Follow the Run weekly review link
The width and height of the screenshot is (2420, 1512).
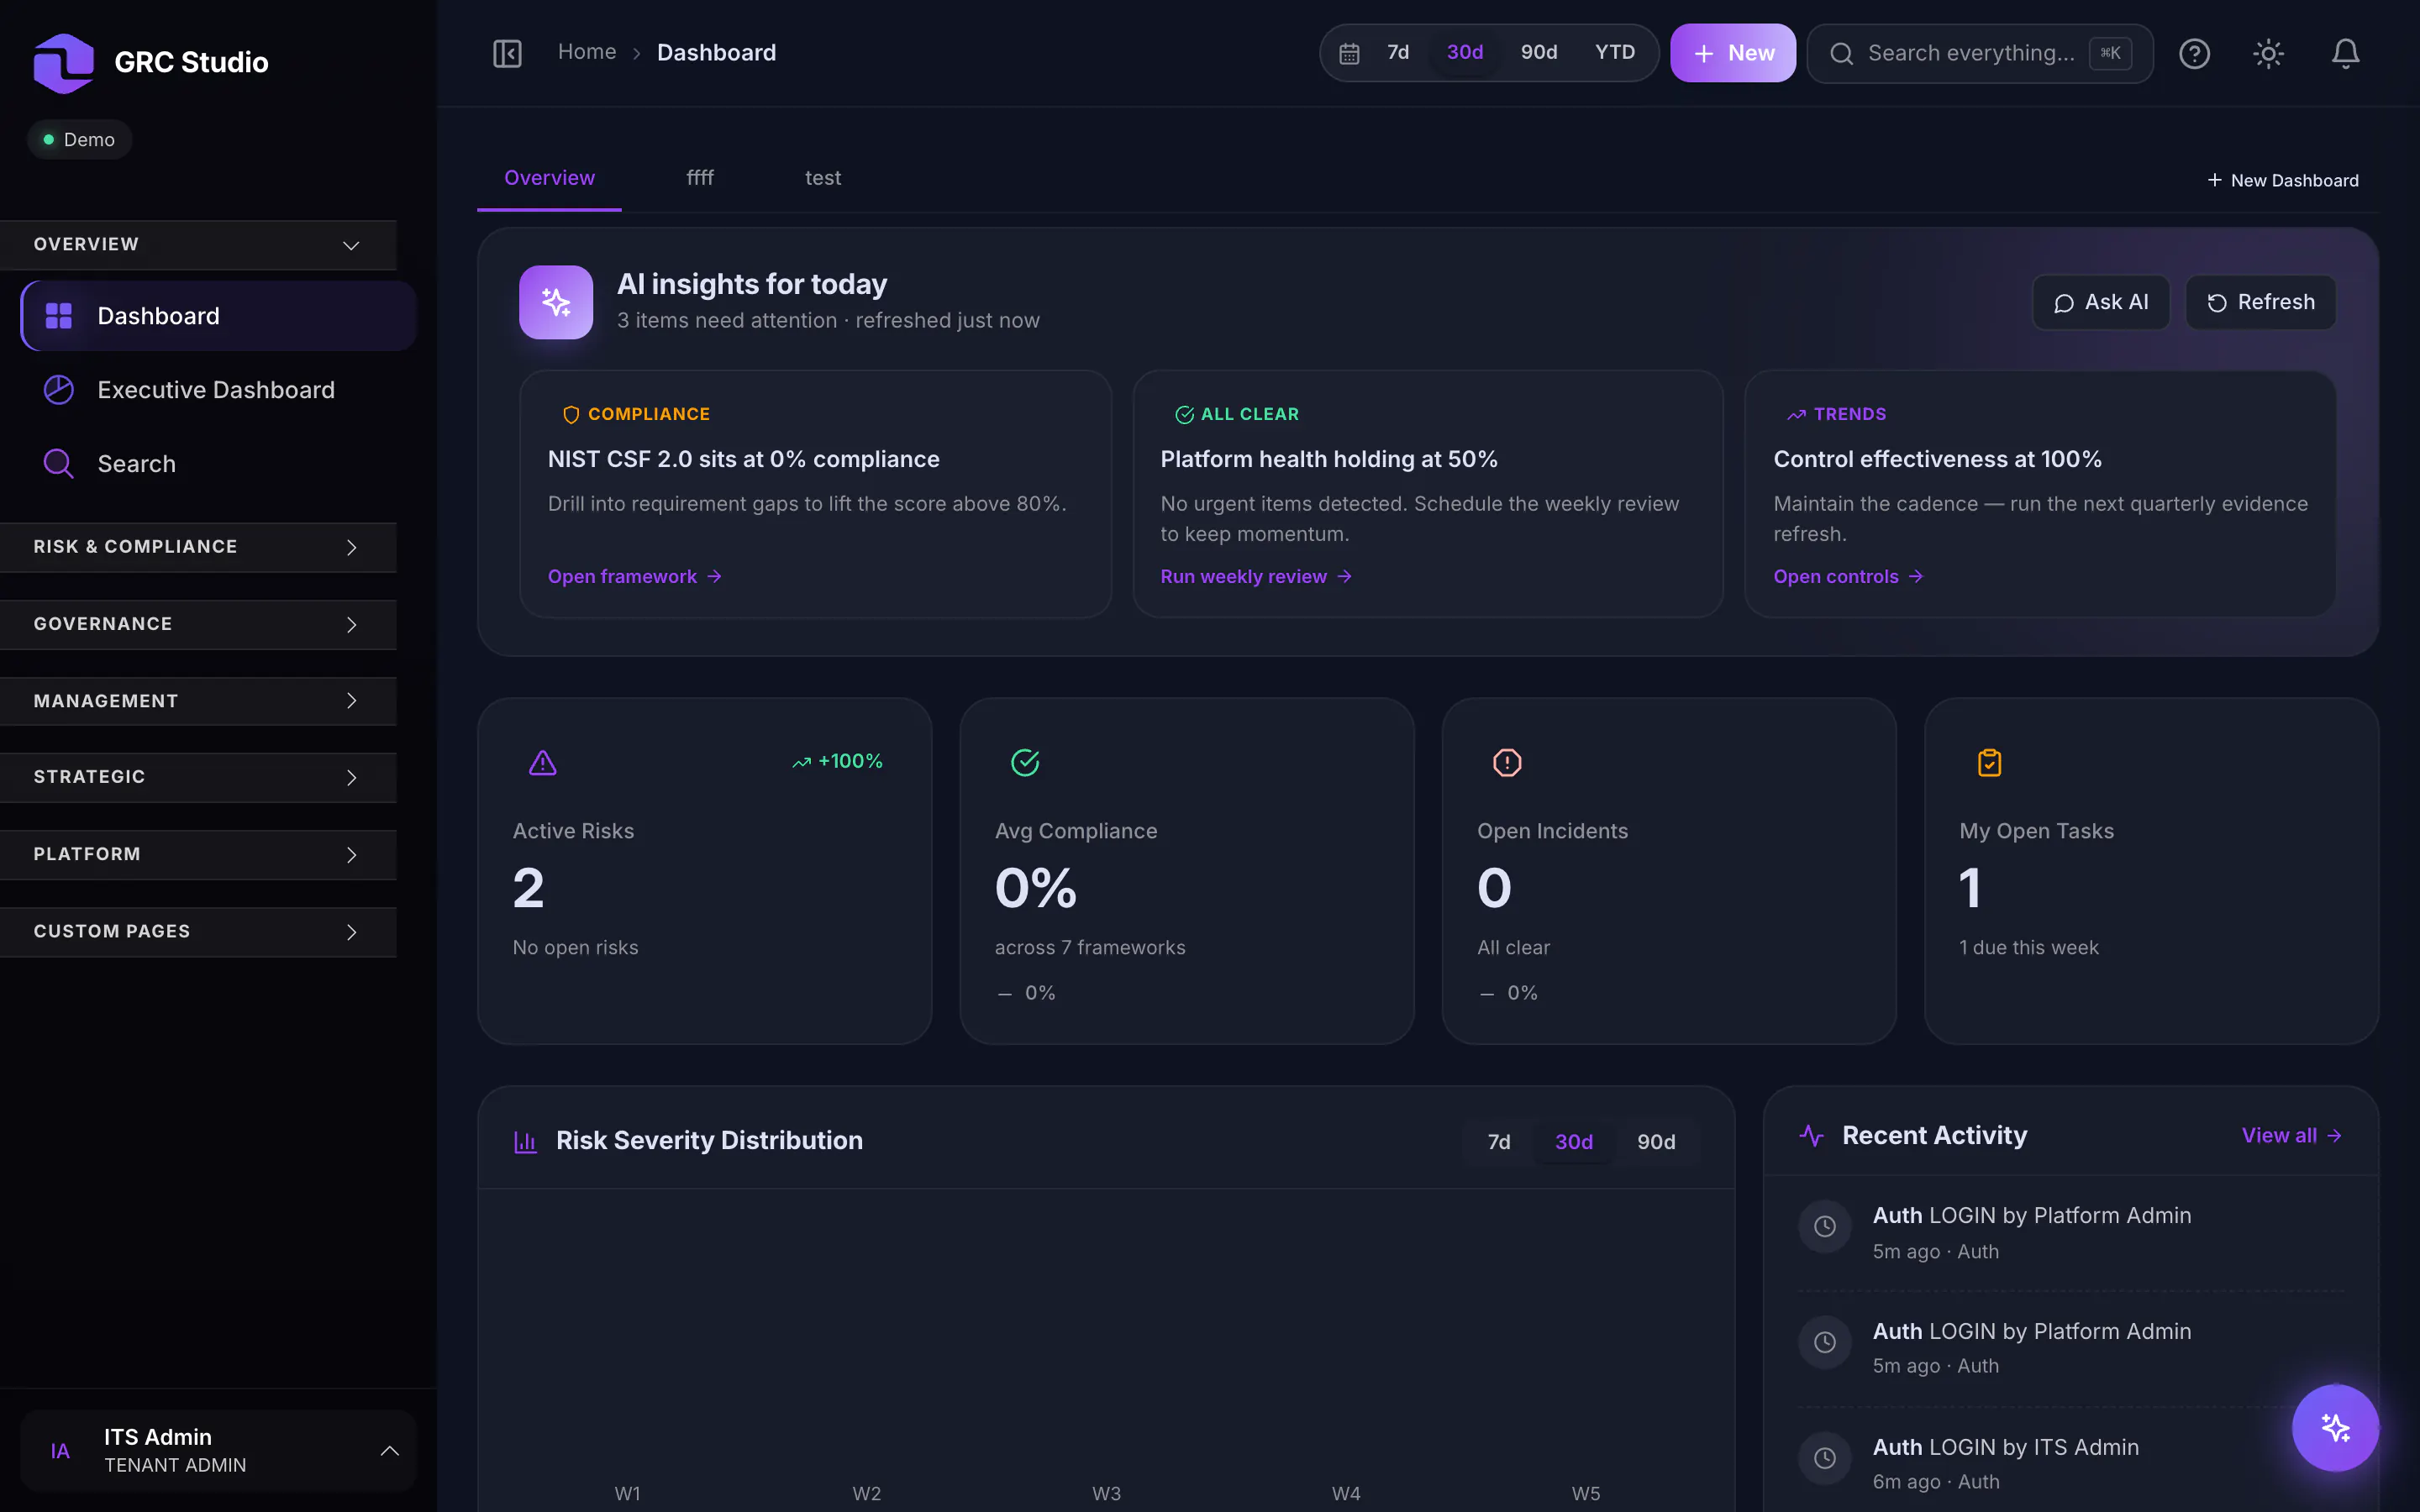click(1256, 577)
